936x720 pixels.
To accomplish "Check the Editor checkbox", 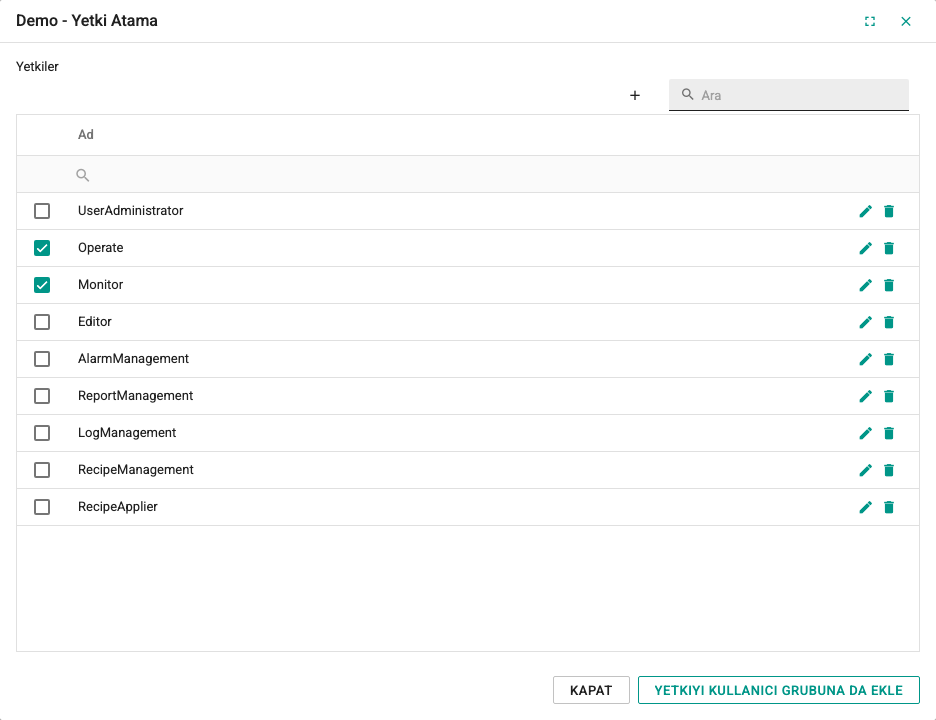I will 42,322.
